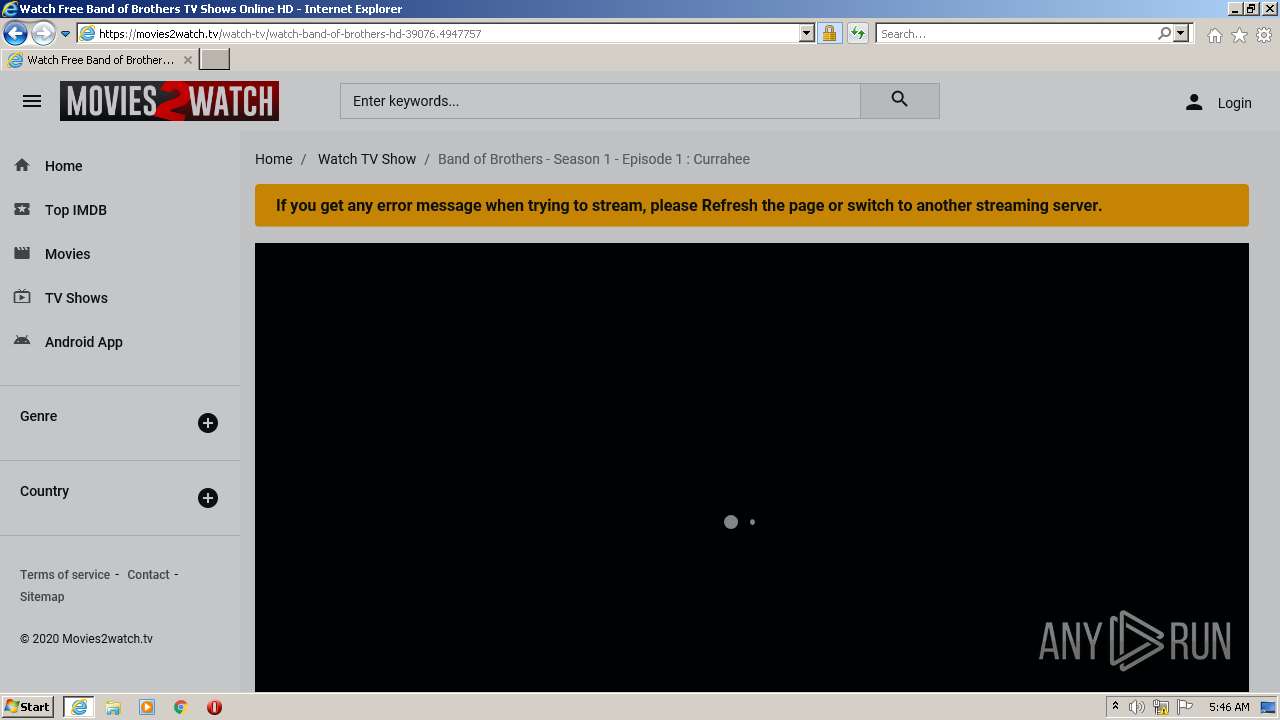This screenshot has height=720, width=1280.
Task: Click the security lock icon in address bar
Action: click(829, 33)
